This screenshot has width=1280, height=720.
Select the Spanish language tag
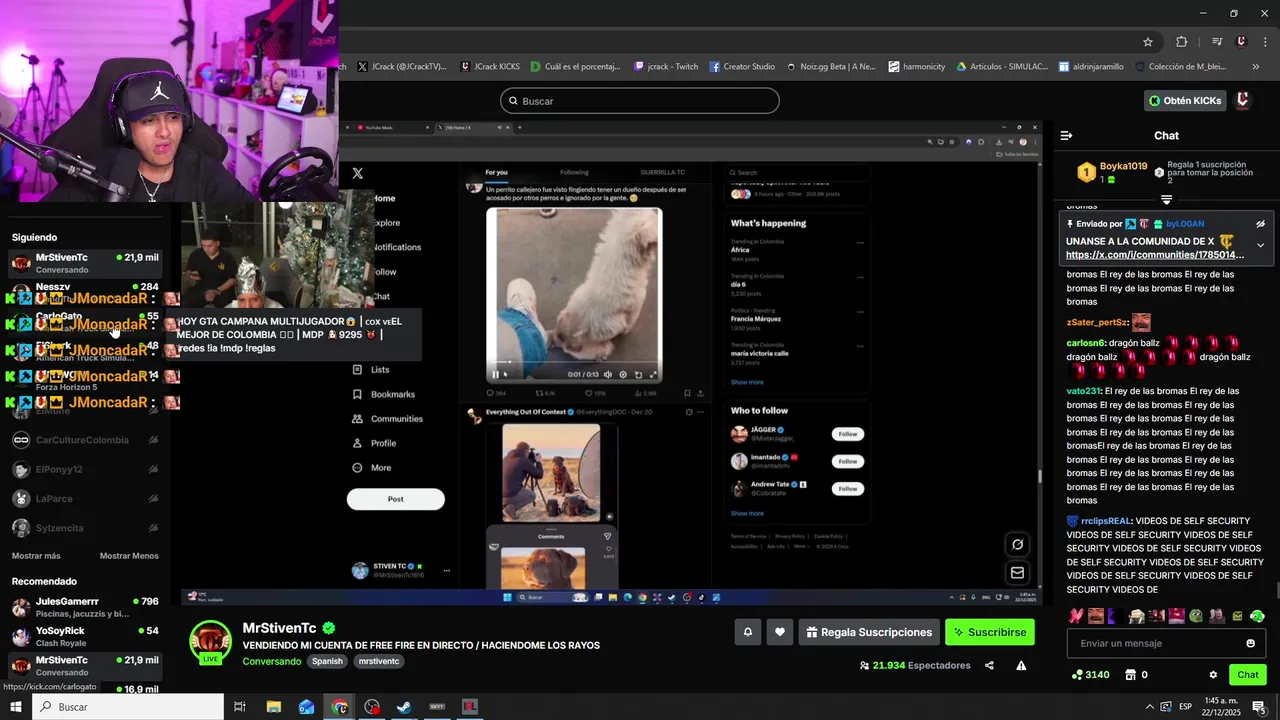[x=326, y=662]
